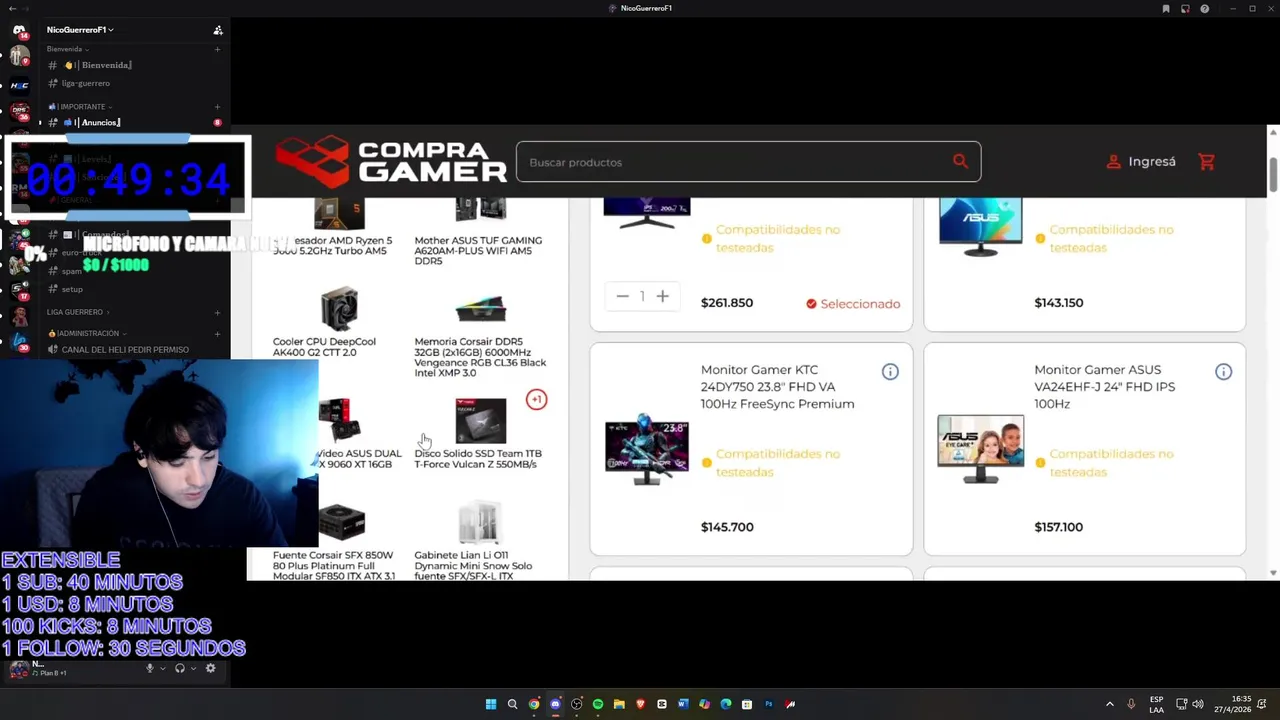Open Spotify from the taskbar

(x=598, y=704)
